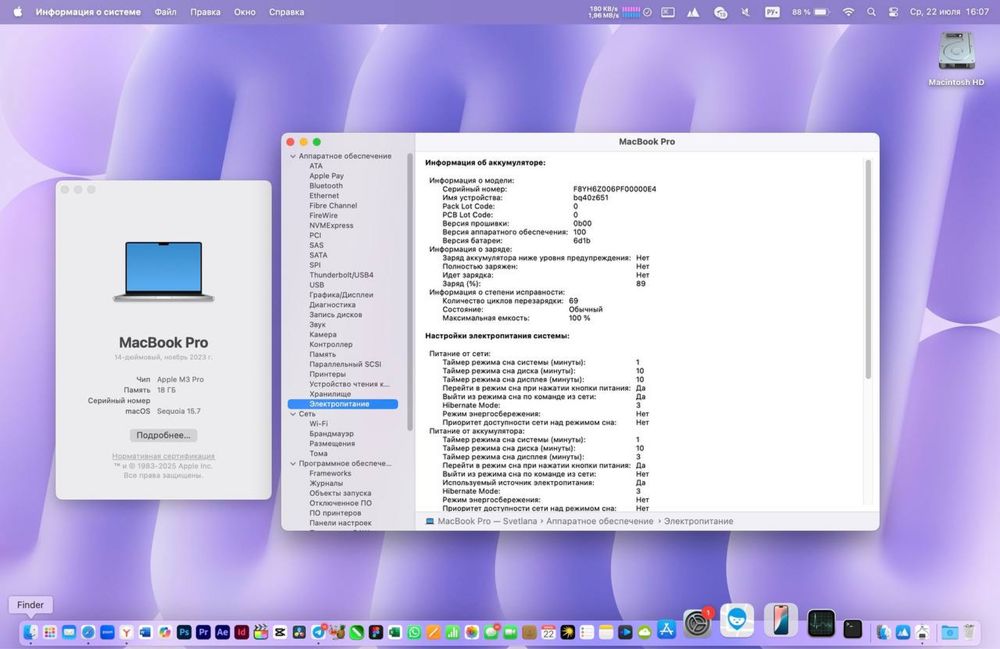
Task: Click the battery percentage menu bar indicator
Action: (x=810, y=11)
